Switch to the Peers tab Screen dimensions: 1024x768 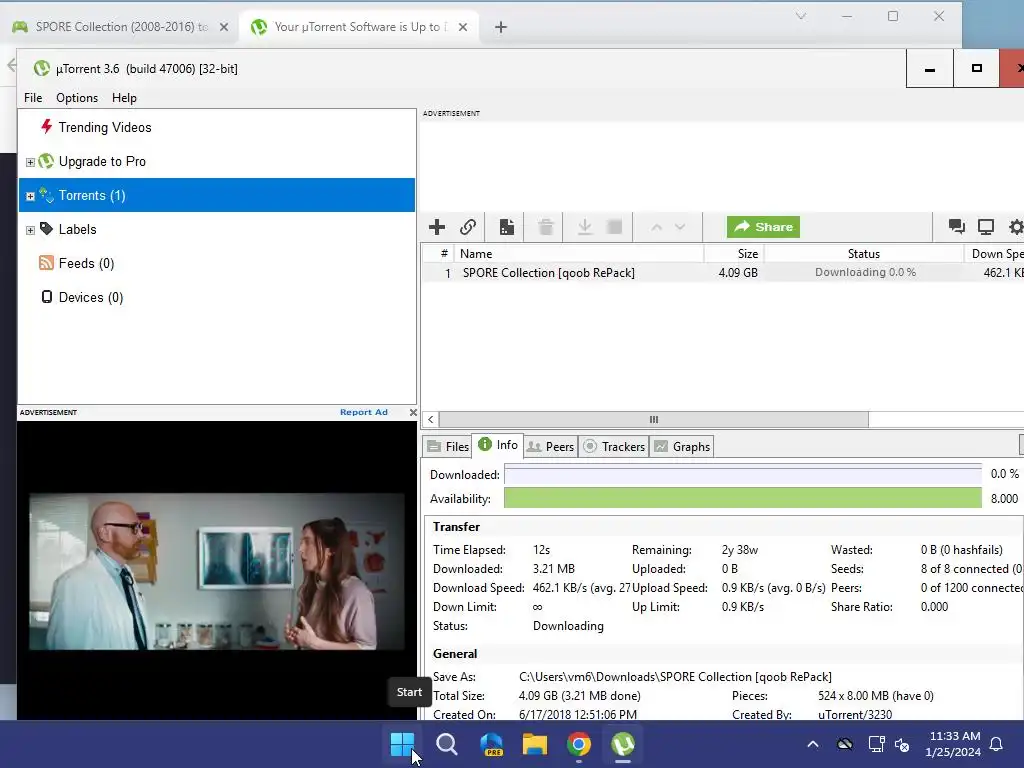click(551, 447)
